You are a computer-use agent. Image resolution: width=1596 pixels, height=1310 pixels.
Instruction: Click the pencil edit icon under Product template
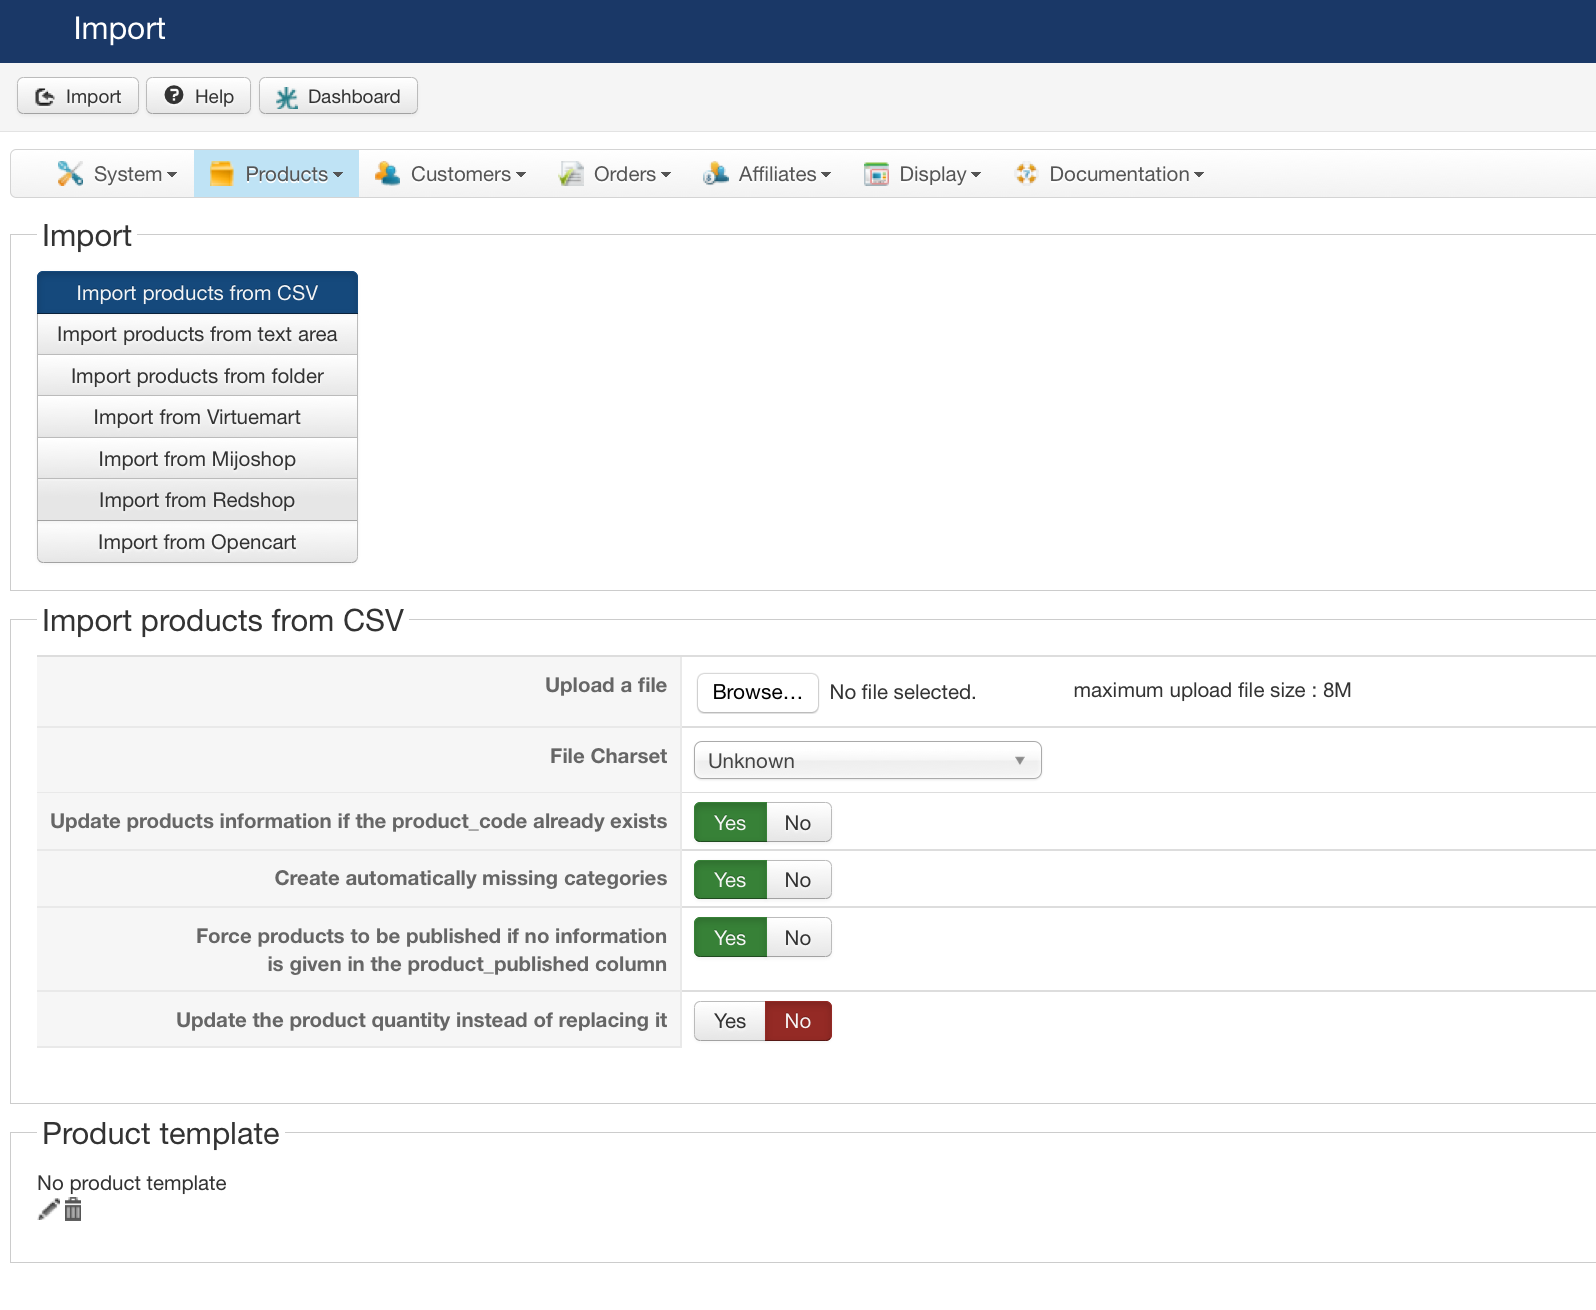[x=49, y=1210]
